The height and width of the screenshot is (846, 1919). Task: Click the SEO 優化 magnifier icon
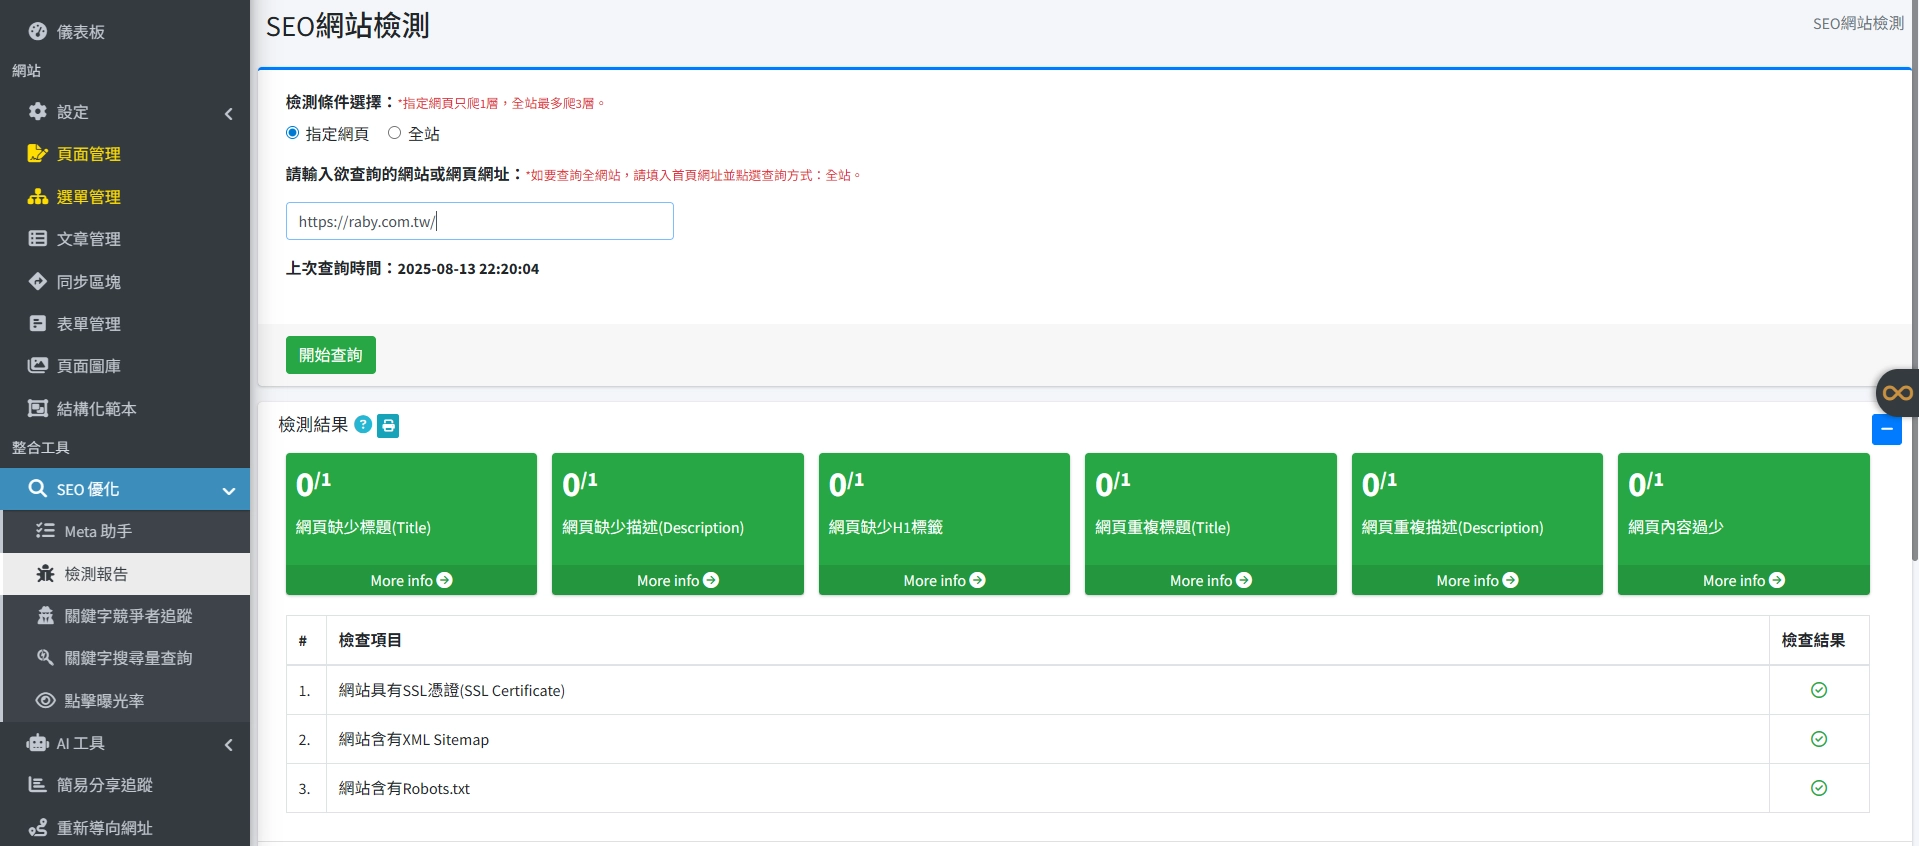[38, 488]
